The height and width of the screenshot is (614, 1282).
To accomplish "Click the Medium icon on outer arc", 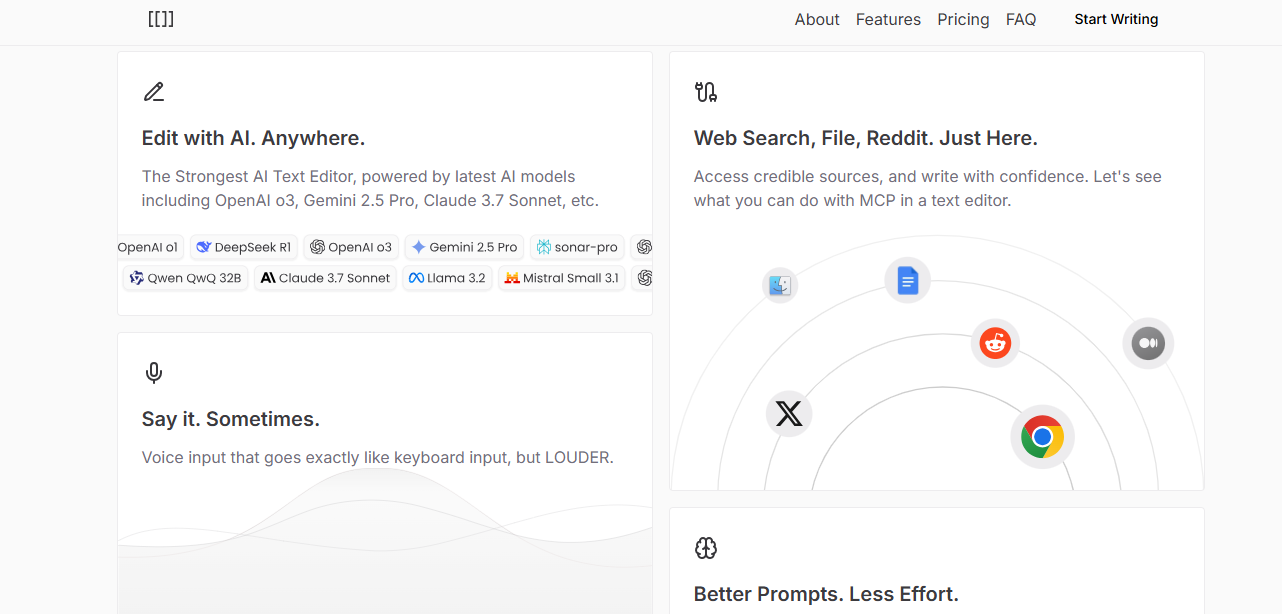I will [1147, 344].
